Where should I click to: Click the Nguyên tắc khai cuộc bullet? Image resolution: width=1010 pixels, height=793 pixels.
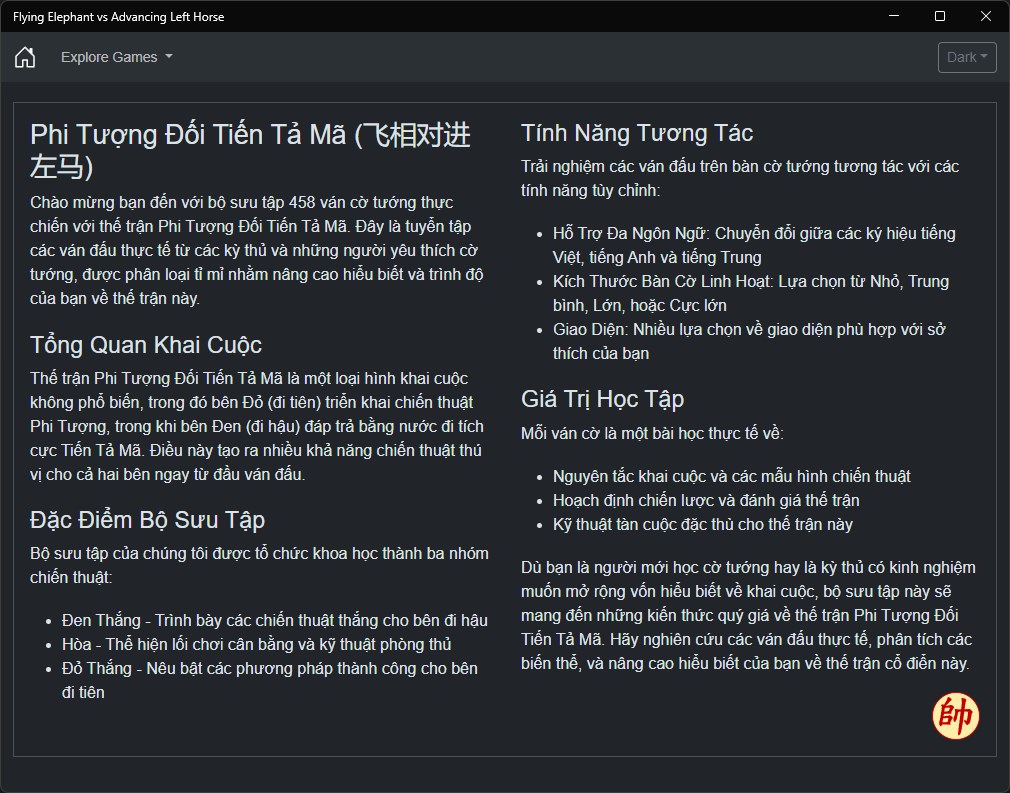click(732, 476)
